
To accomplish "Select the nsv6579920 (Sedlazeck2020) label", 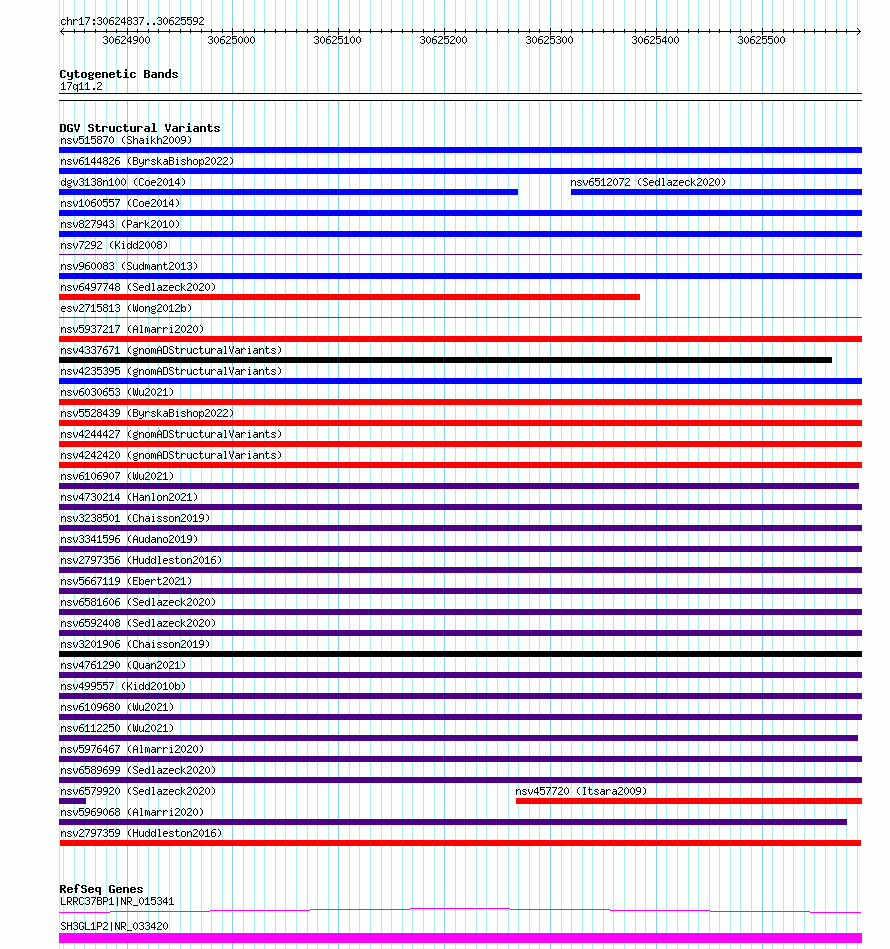I will pos(138,791).
